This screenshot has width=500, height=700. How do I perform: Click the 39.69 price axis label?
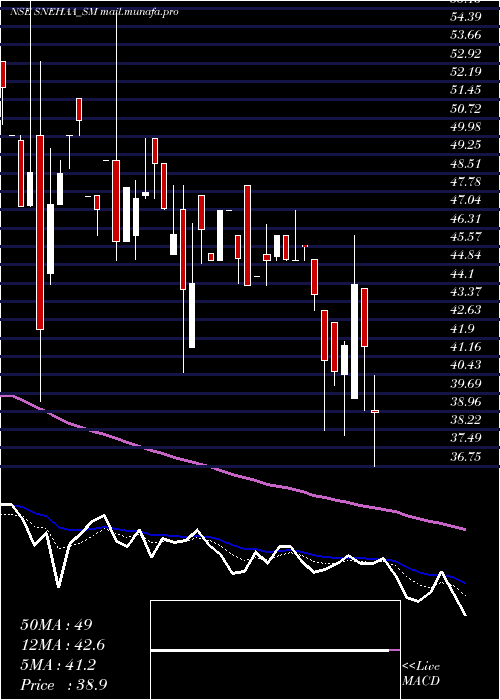464,383
